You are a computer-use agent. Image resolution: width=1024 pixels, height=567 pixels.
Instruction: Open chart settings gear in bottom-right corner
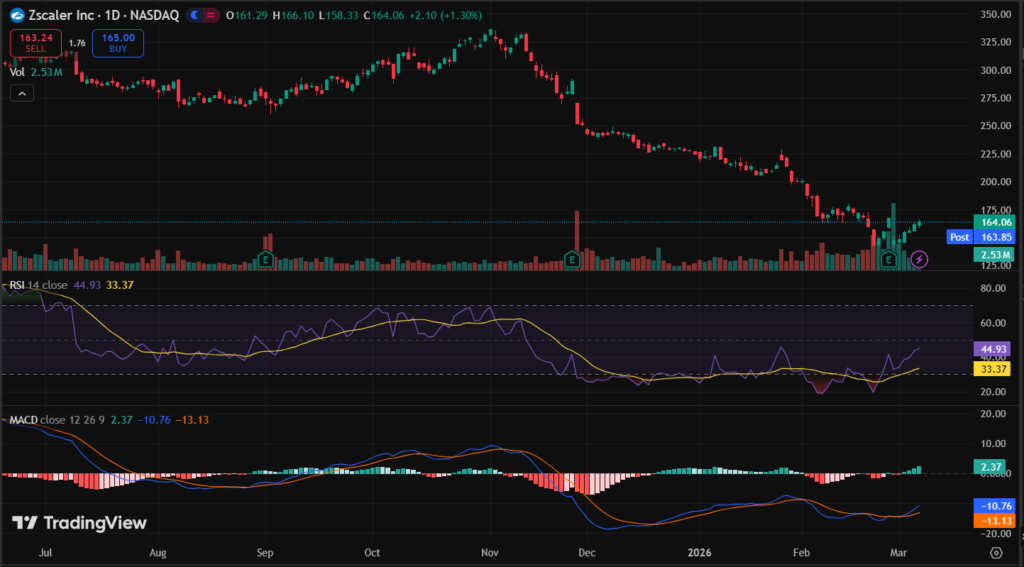[x=996, y=551]
